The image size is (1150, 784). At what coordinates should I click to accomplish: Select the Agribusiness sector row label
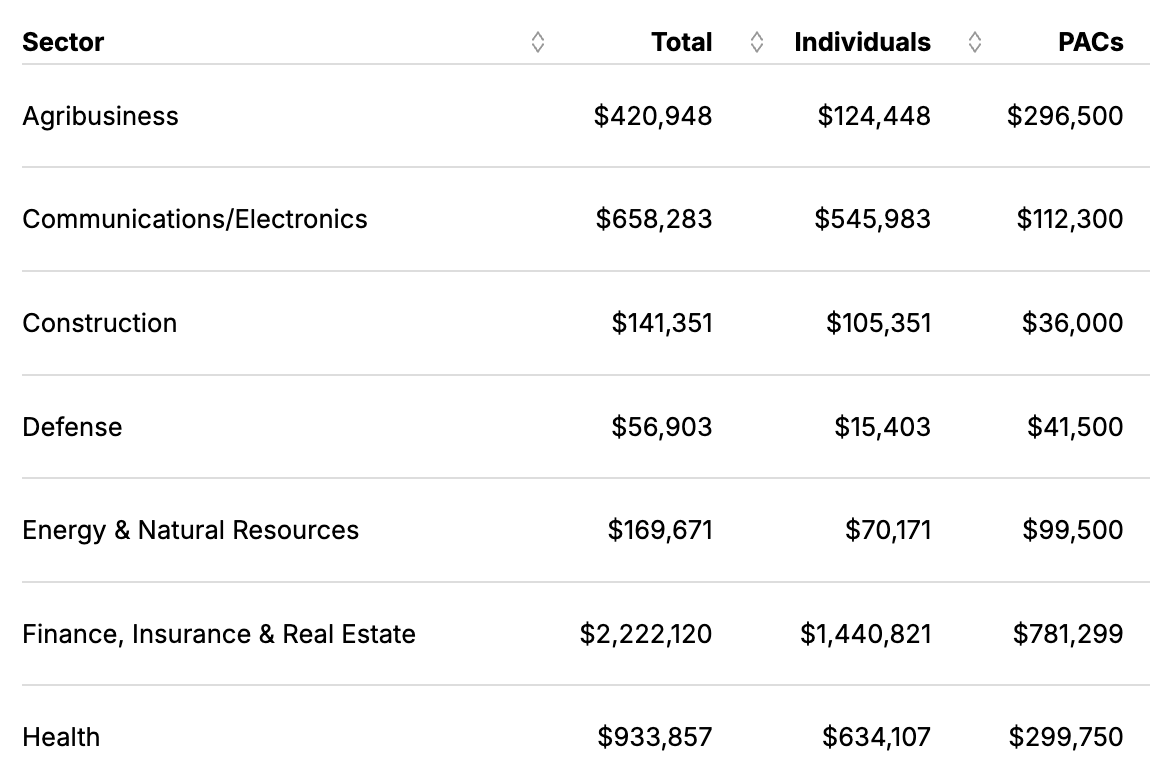click(100, 116)
